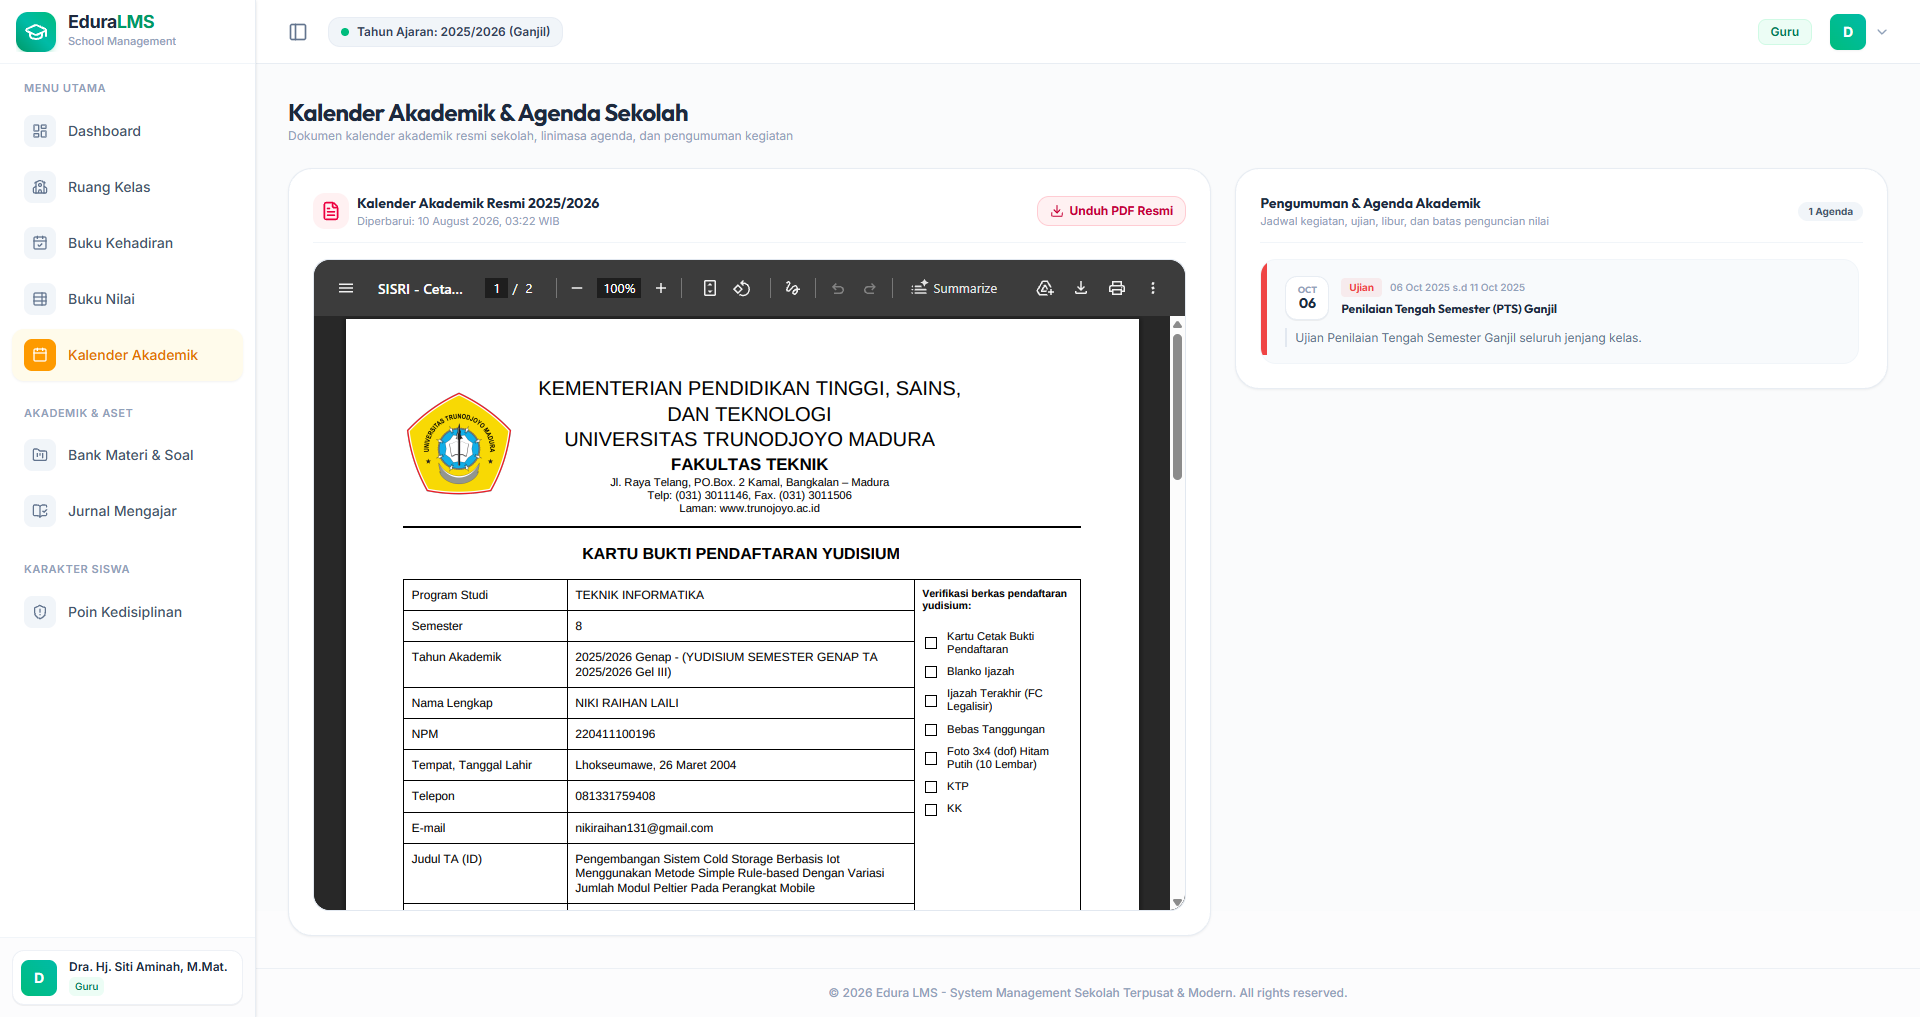Click the Unduh PDF Resmi button
Image resolution: width=1920 pixels, height=1017 pixels.
[x=1111, y=211]
